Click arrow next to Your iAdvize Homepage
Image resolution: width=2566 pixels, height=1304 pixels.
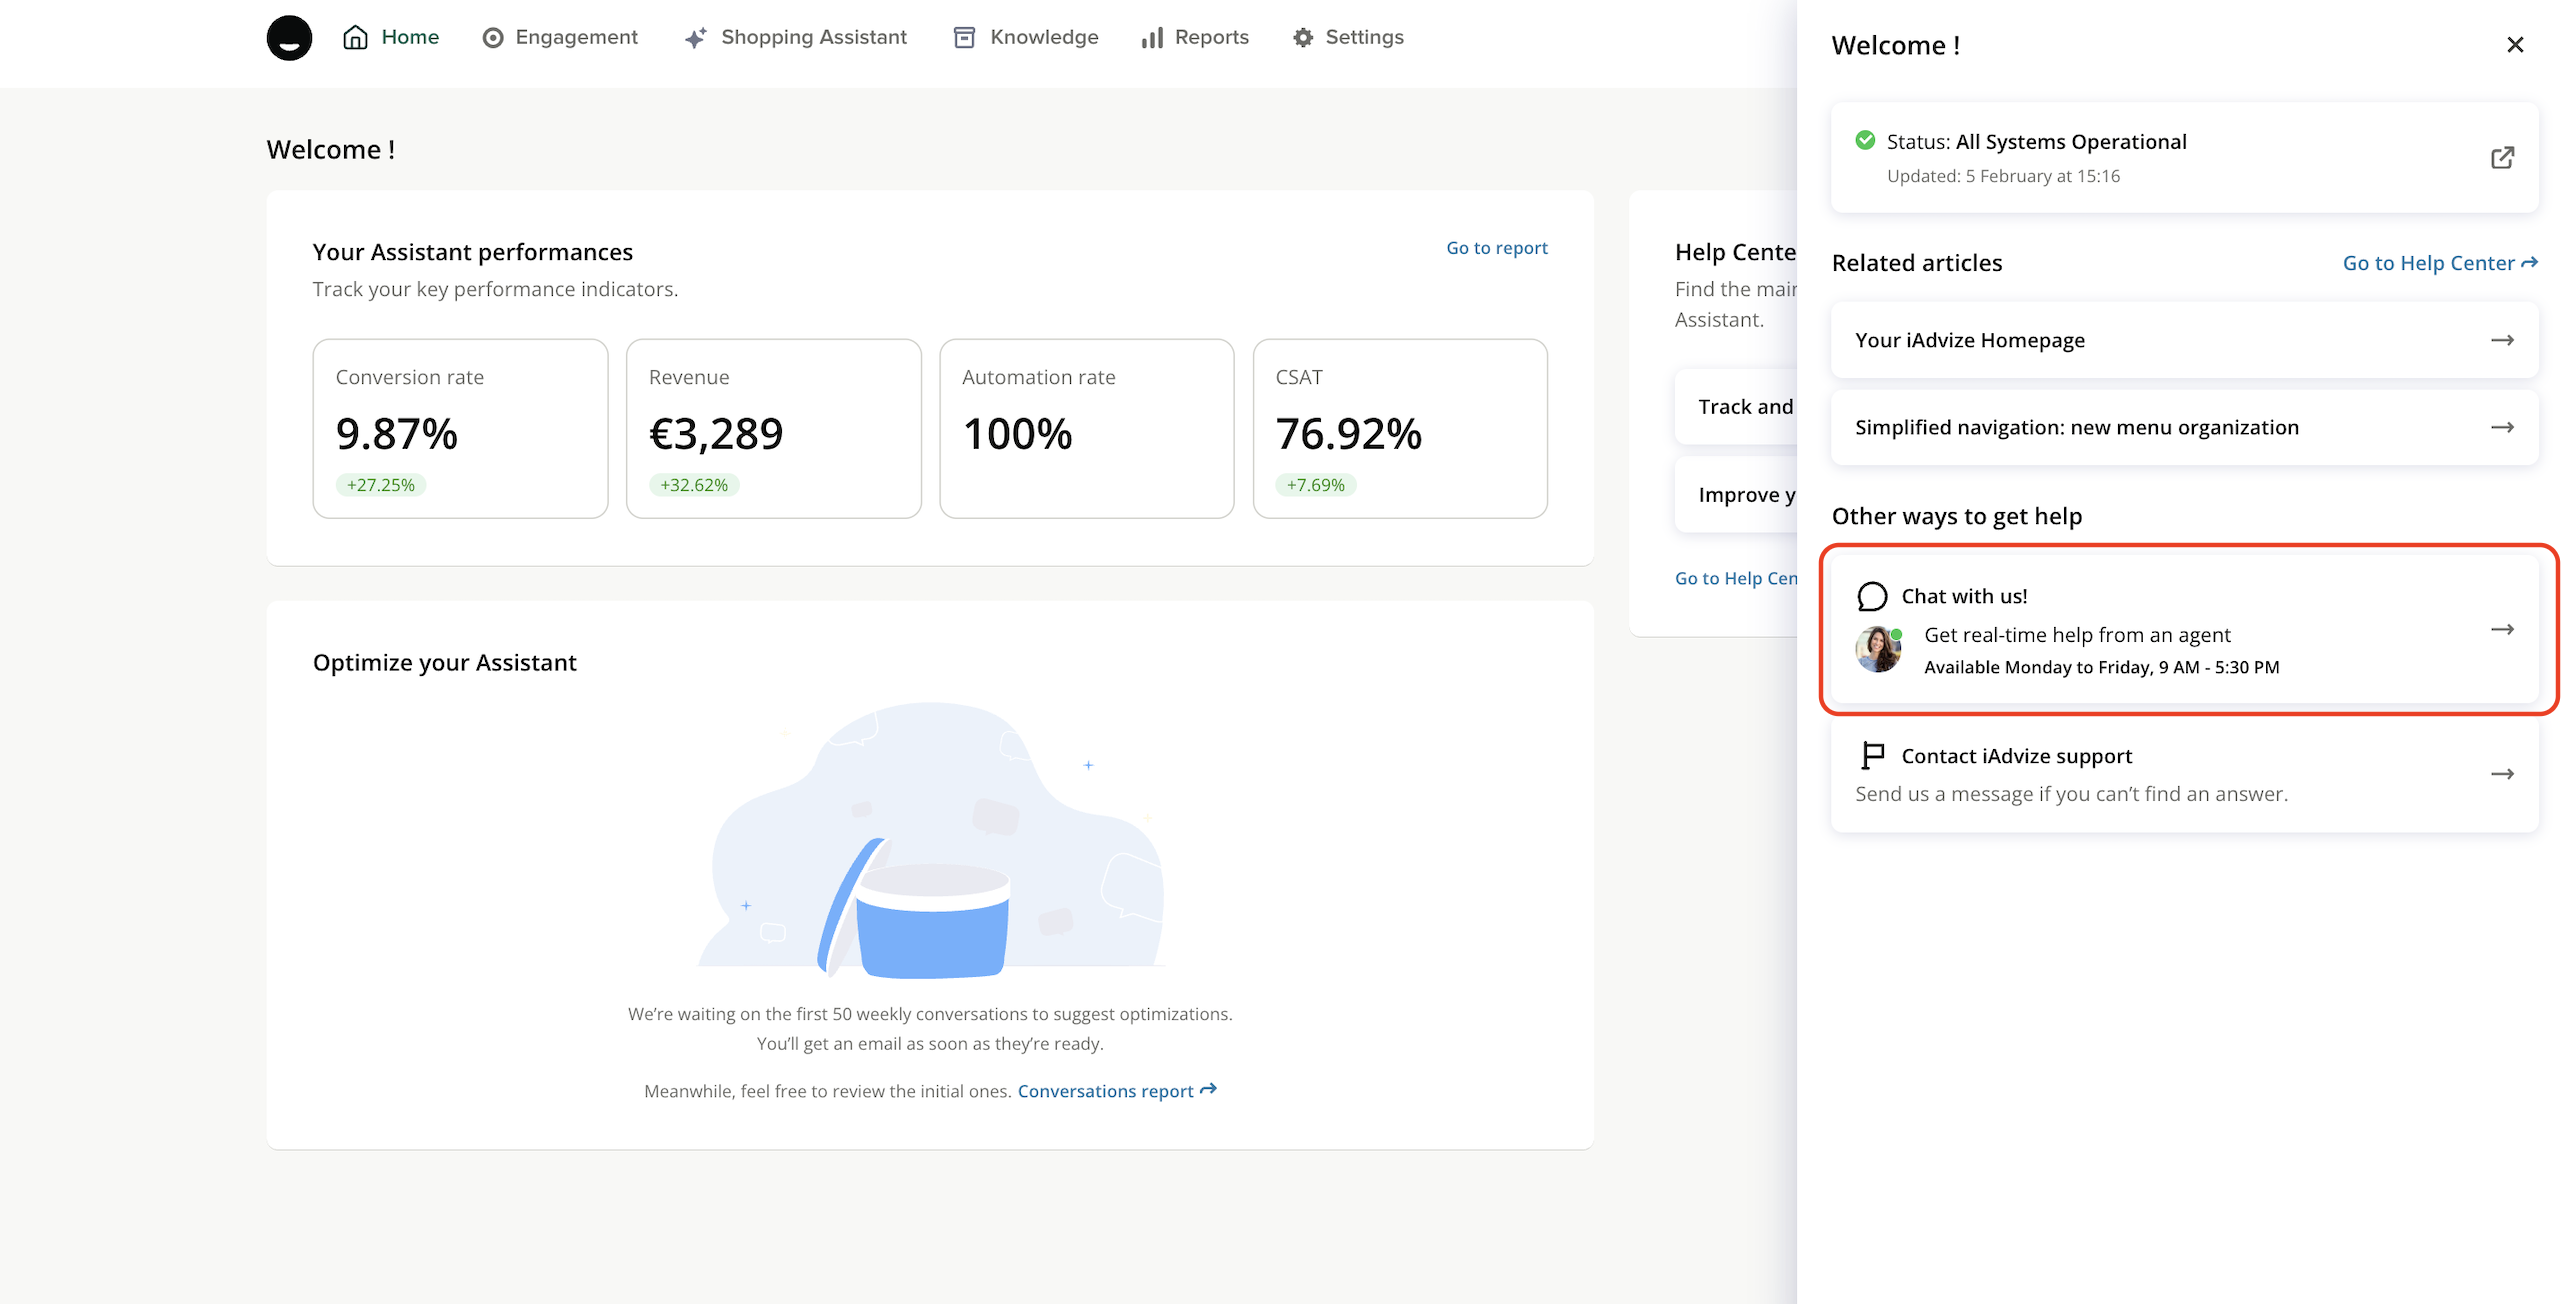(2501, 341)
